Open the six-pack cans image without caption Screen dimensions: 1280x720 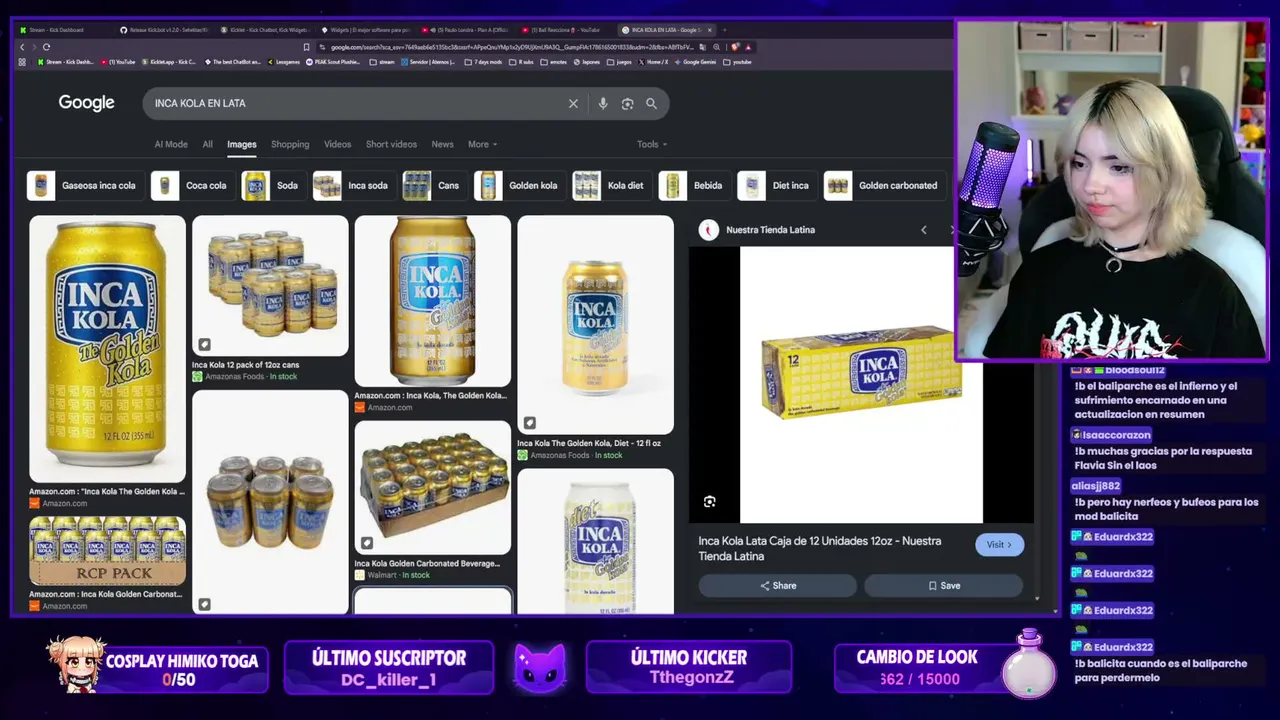click(270, 501)
